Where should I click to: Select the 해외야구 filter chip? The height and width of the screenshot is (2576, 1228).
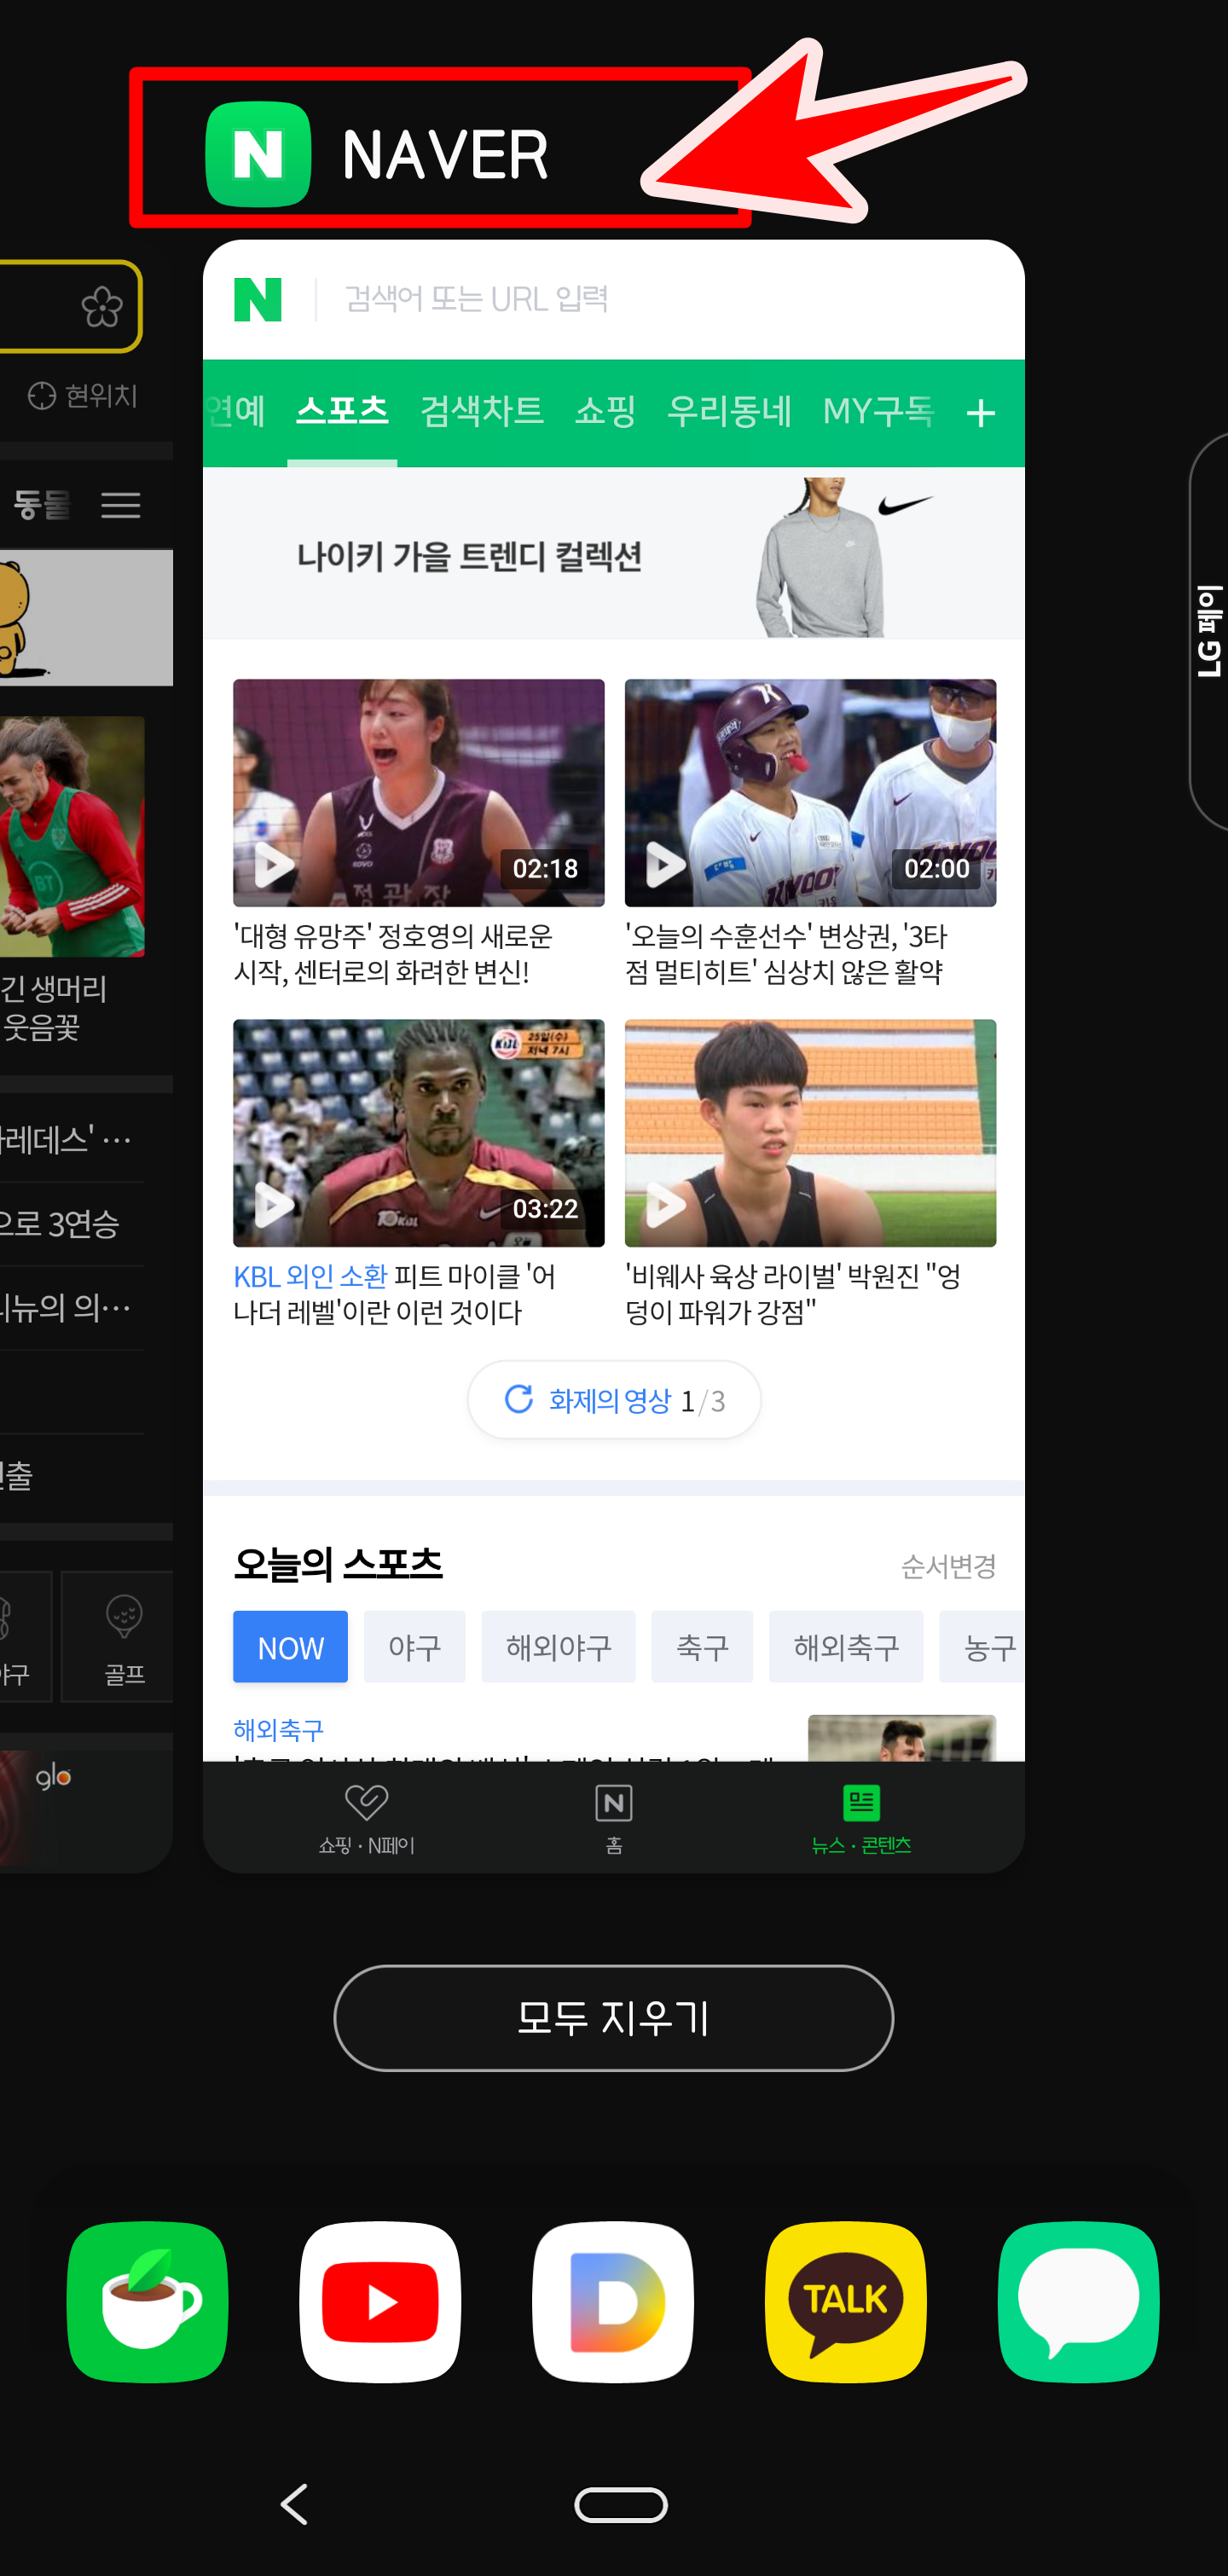558,1646
